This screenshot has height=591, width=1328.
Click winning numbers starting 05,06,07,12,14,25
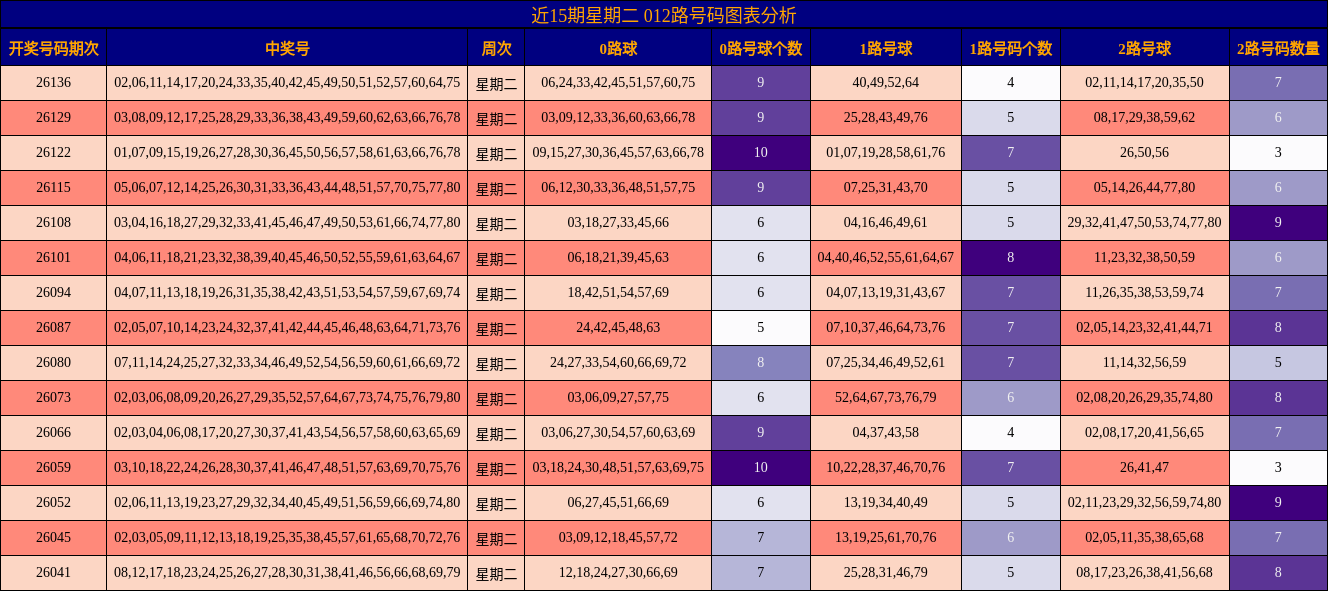(287, 188)
